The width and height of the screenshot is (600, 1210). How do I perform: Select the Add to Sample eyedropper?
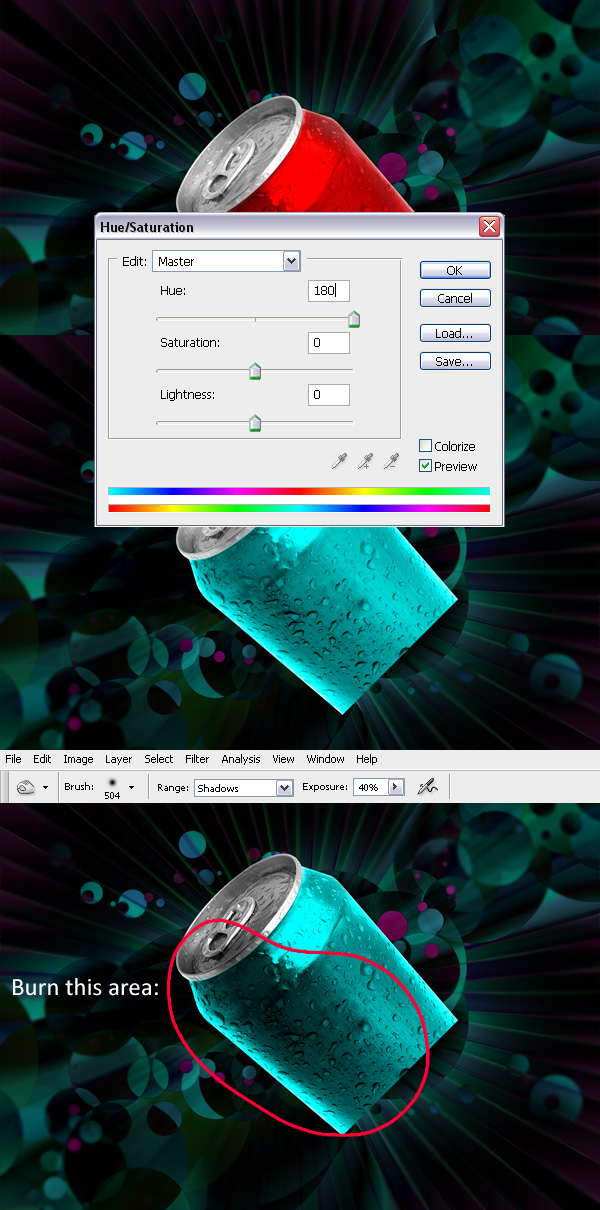366,461
